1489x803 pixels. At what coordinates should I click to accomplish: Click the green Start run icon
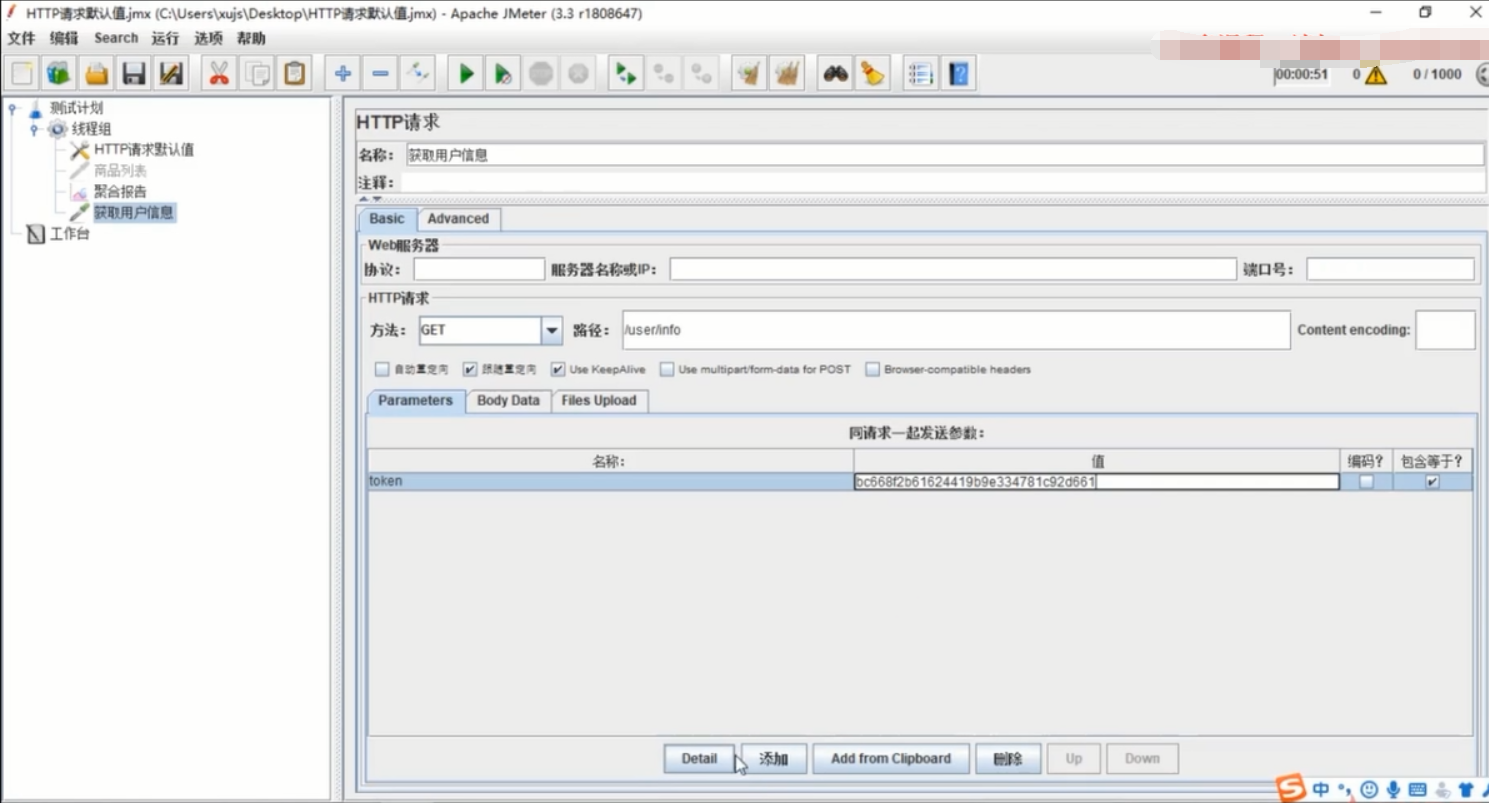coord(466,74)
